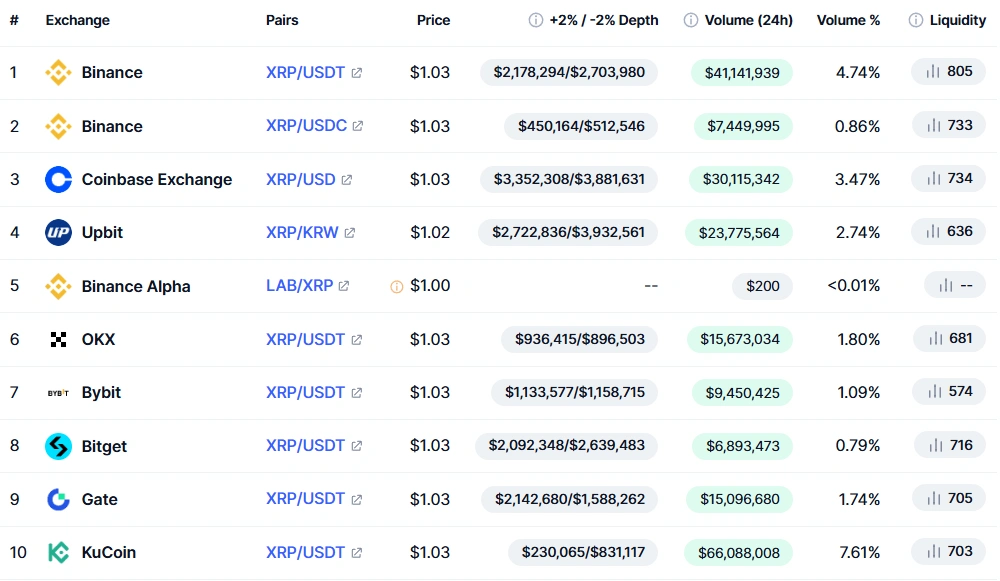Click the Upbit logo icon

(x=58, y=233)
